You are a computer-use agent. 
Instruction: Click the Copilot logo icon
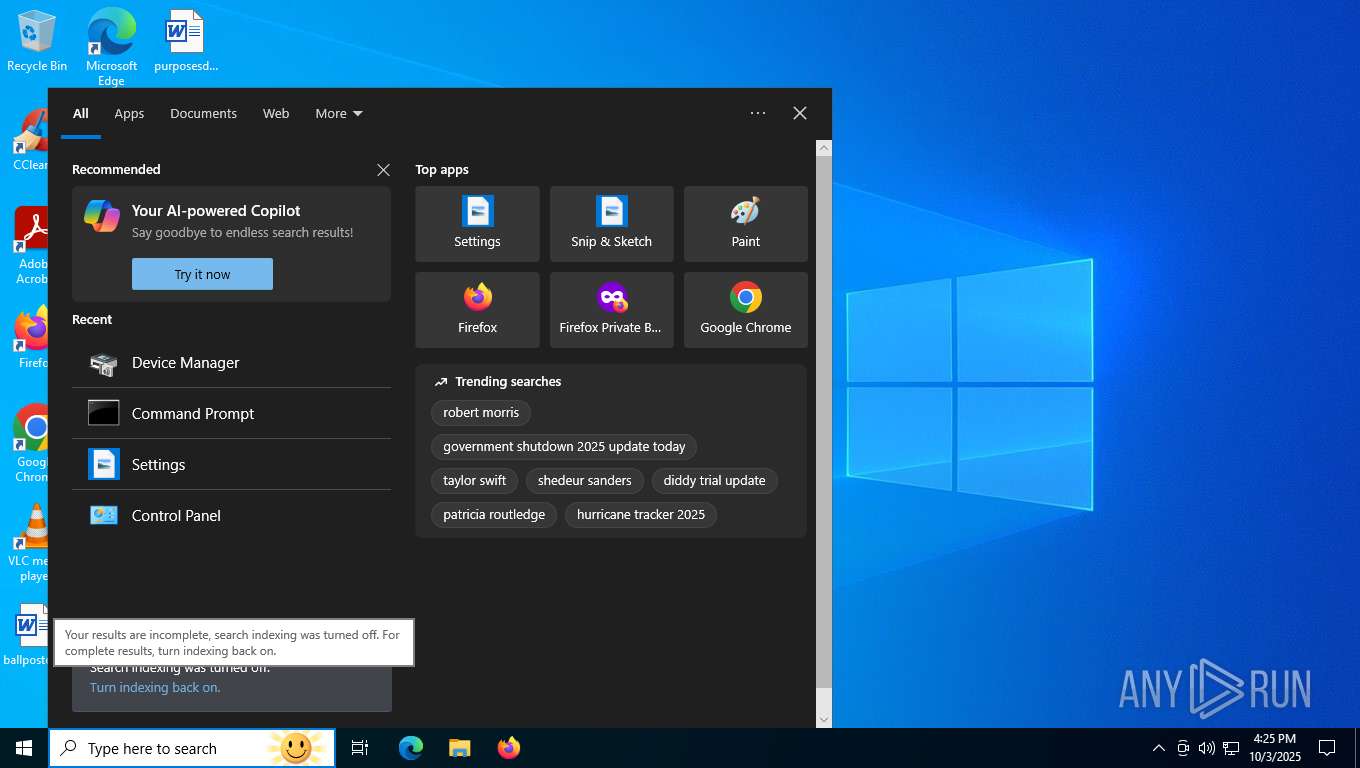tap(102, 215)
